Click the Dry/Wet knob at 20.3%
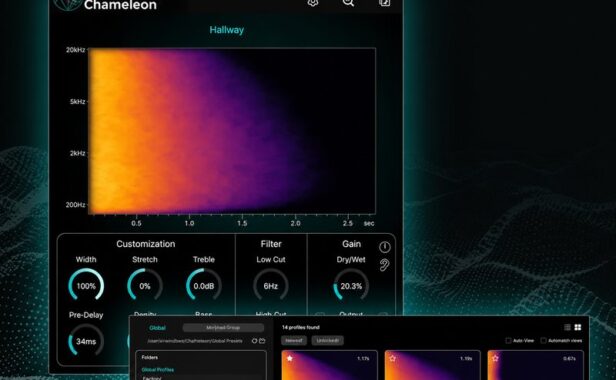The height and width of the screenshot is (380, 616). pyautogui.click(x=351, y=286)
